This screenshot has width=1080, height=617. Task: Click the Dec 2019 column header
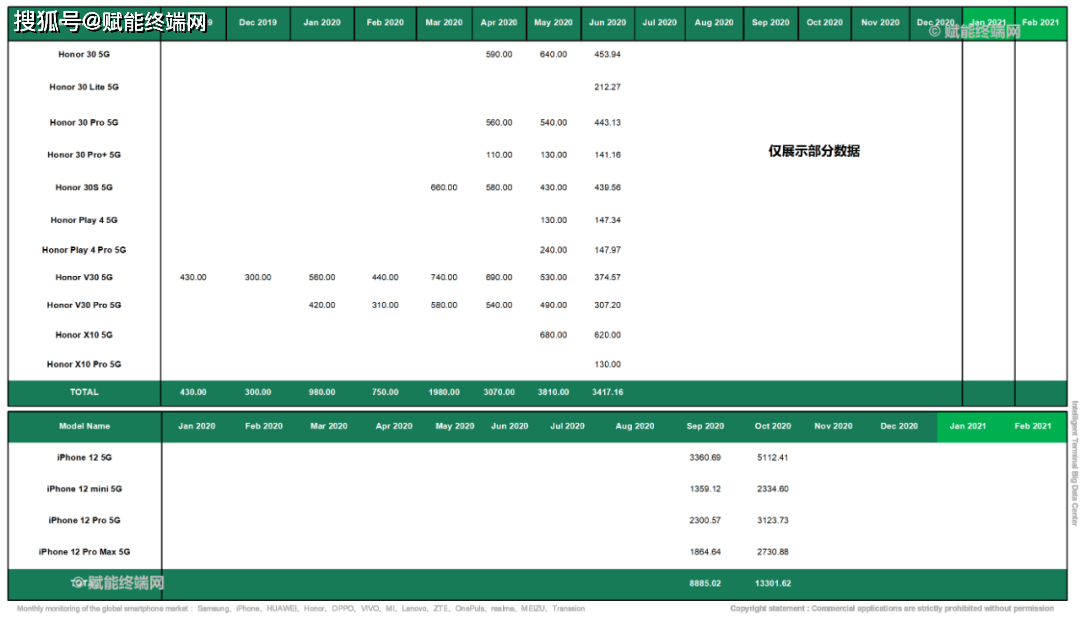pyautogui.click(x=258, y=22)
